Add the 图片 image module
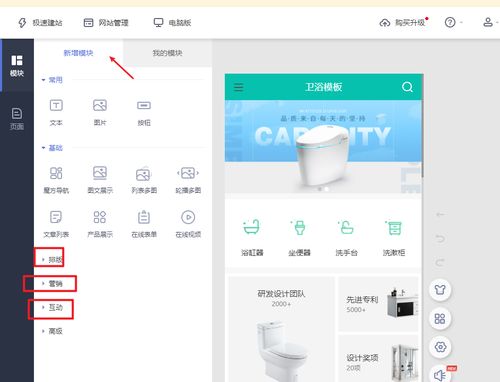Screen dimensions: 500x382 100,112
